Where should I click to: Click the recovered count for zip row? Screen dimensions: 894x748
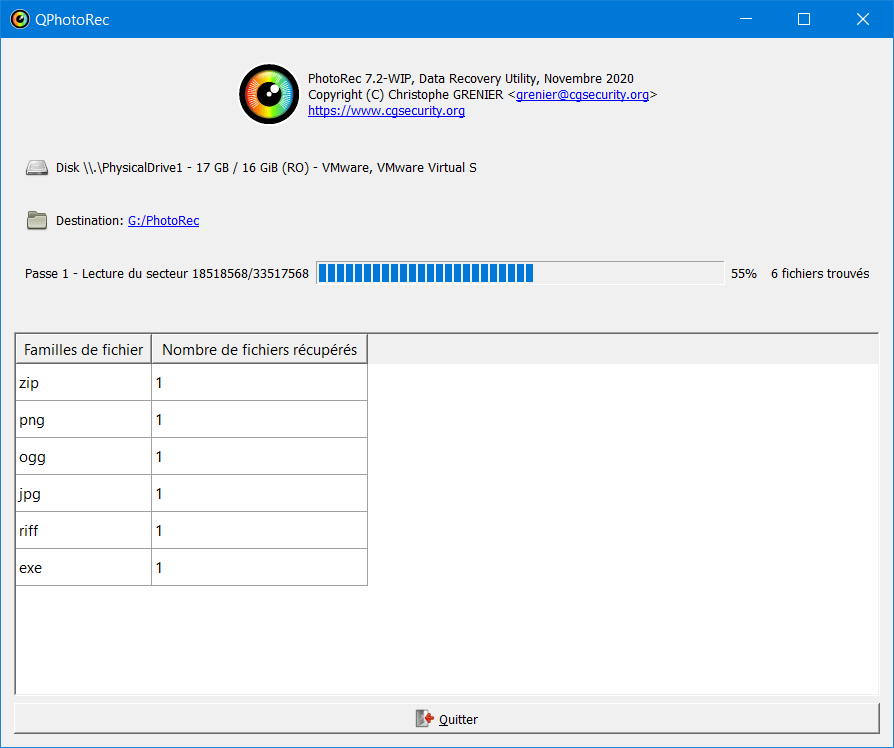tap(259, 382)
